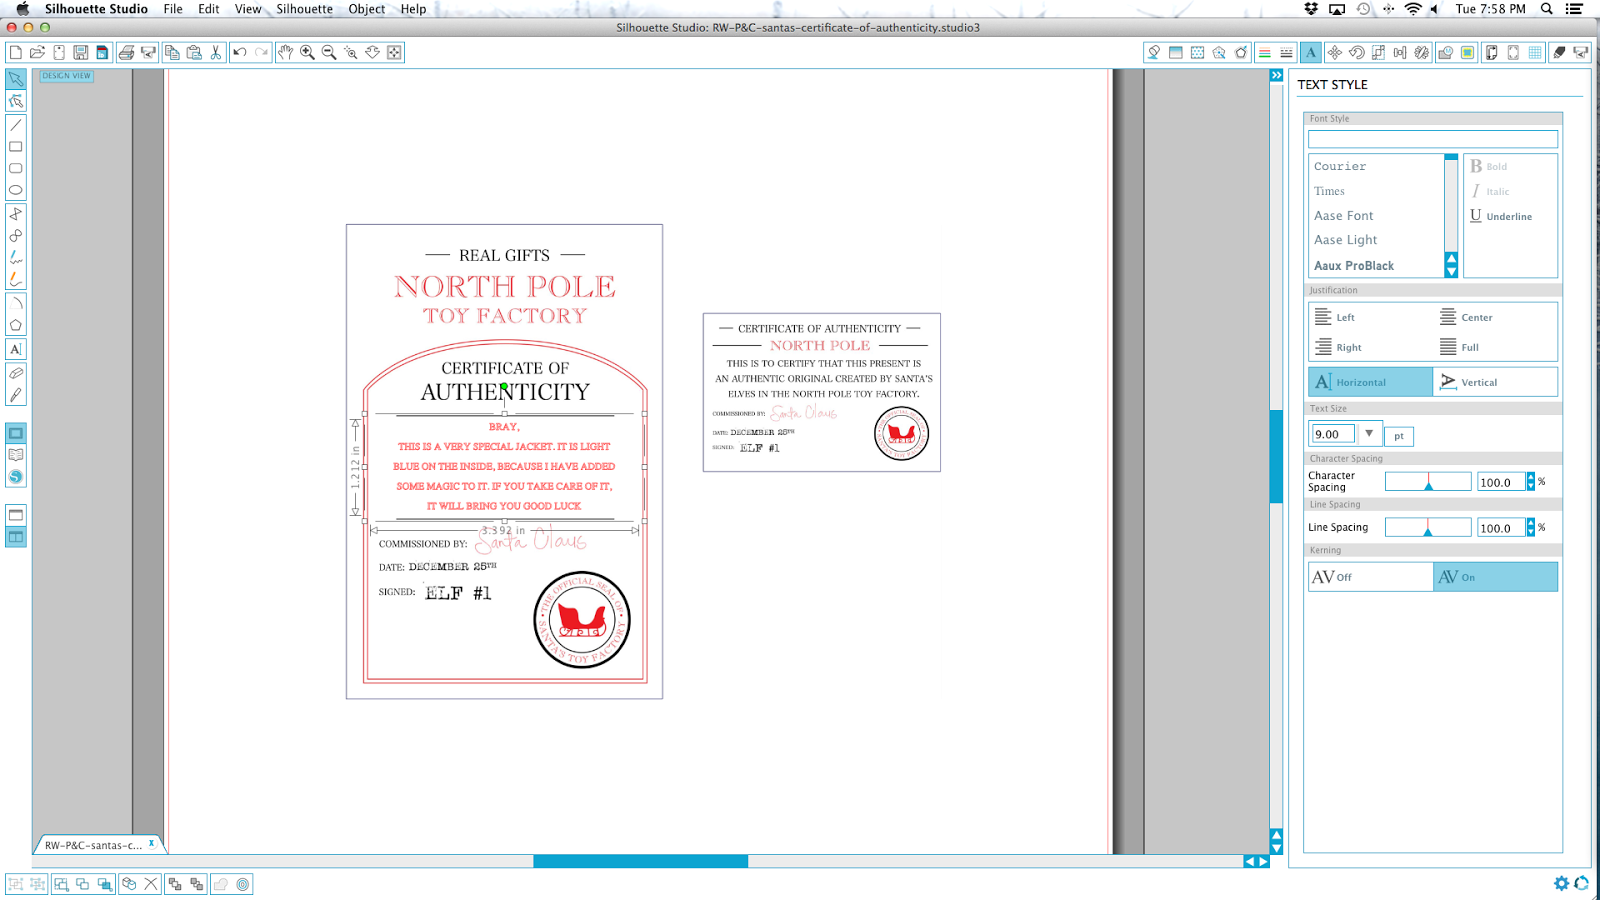Print the design using the printer icon
This screenshot has width=1600, height=900.
tap(126, 52)
